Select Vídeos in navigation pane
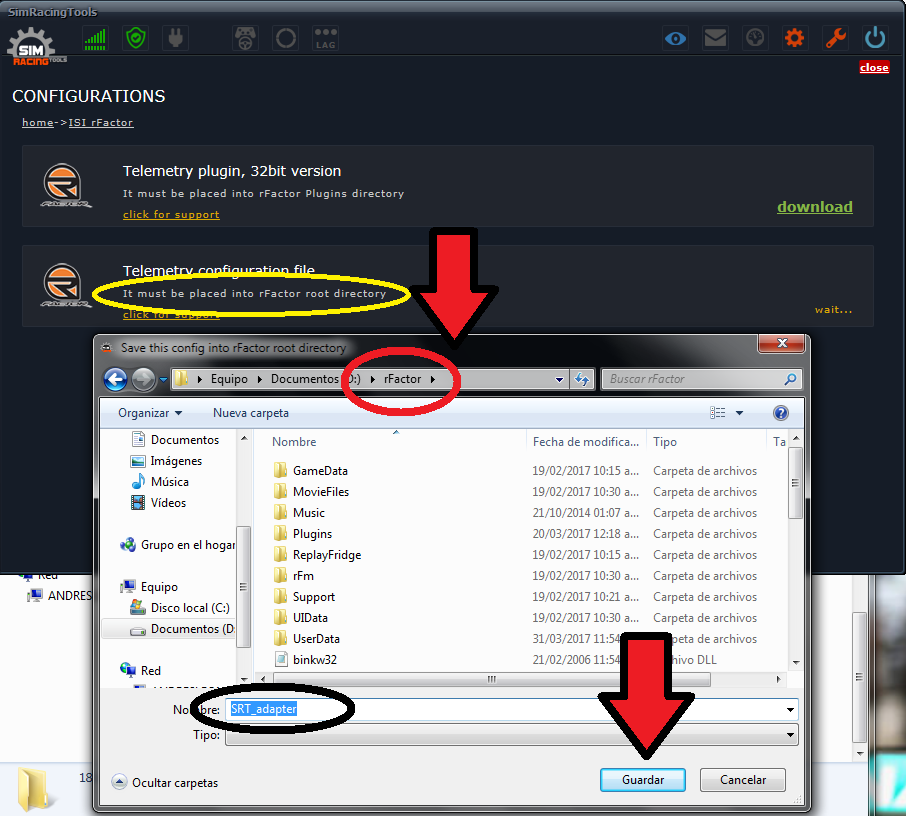This screenshot has width=906, height=816. click(x=159, y=503)
